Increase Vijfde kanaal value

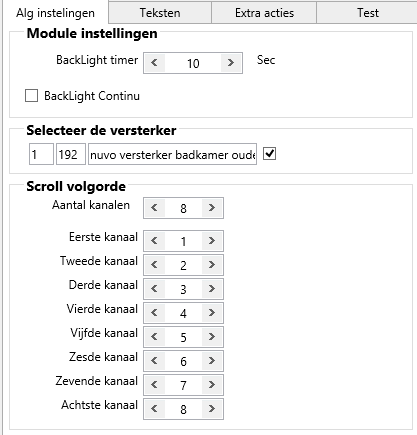pyautogui.click(x=212, y=337)
